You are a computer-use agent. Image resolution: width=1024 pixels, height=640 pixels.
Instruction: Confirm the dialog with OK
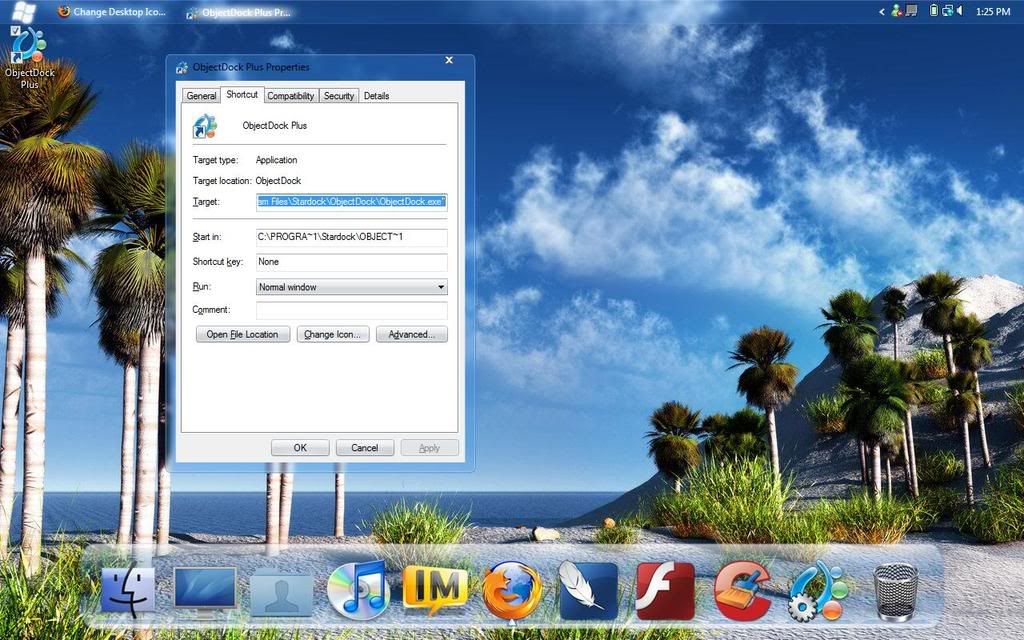300,448
